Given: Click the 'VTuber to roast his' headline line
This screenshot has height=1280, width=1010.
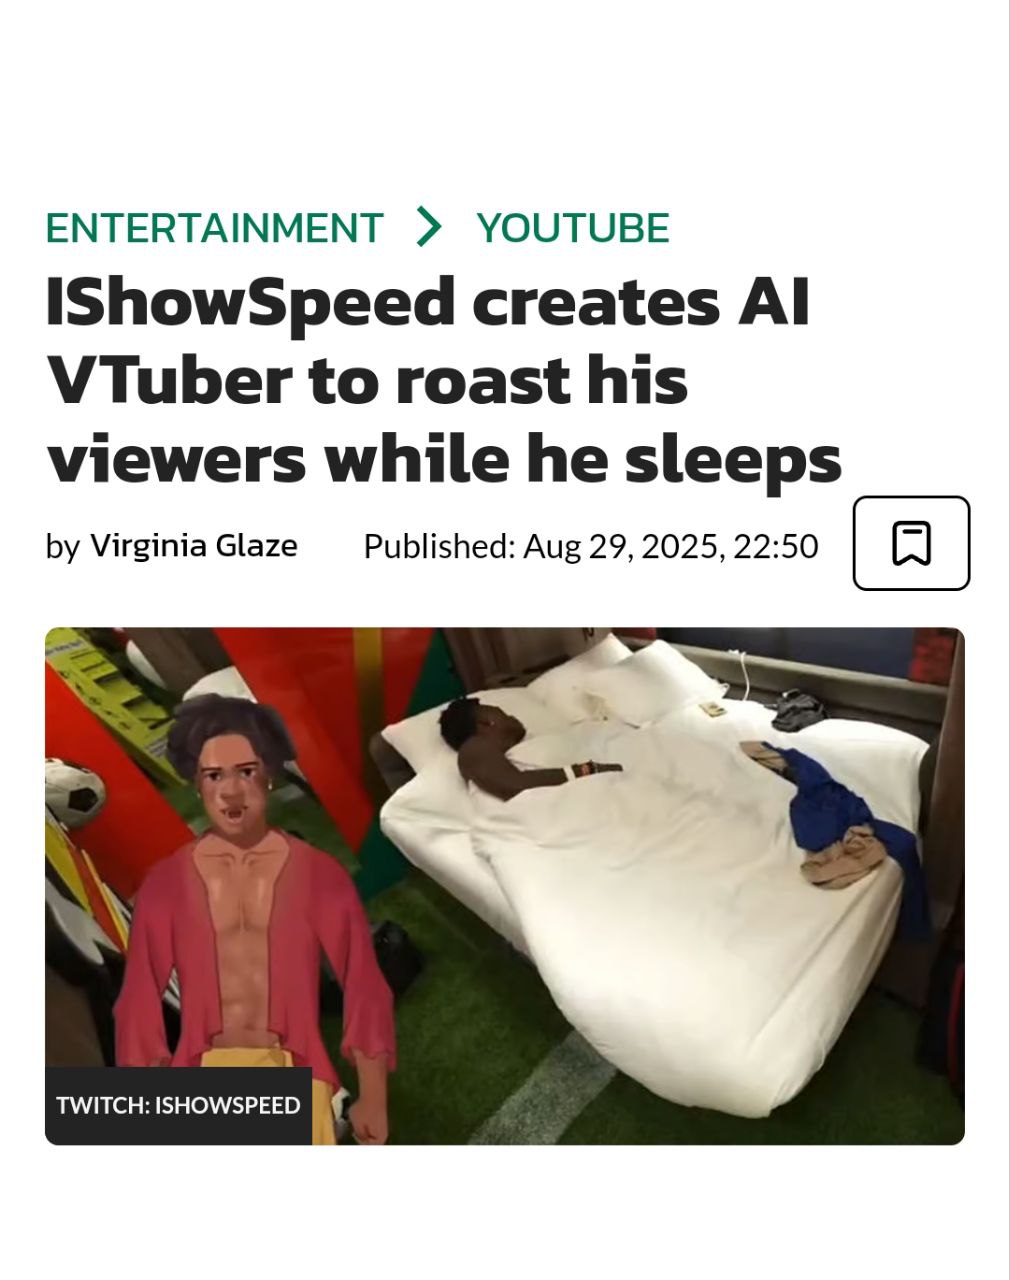Looking at the screenshot, I should (367, 380).
